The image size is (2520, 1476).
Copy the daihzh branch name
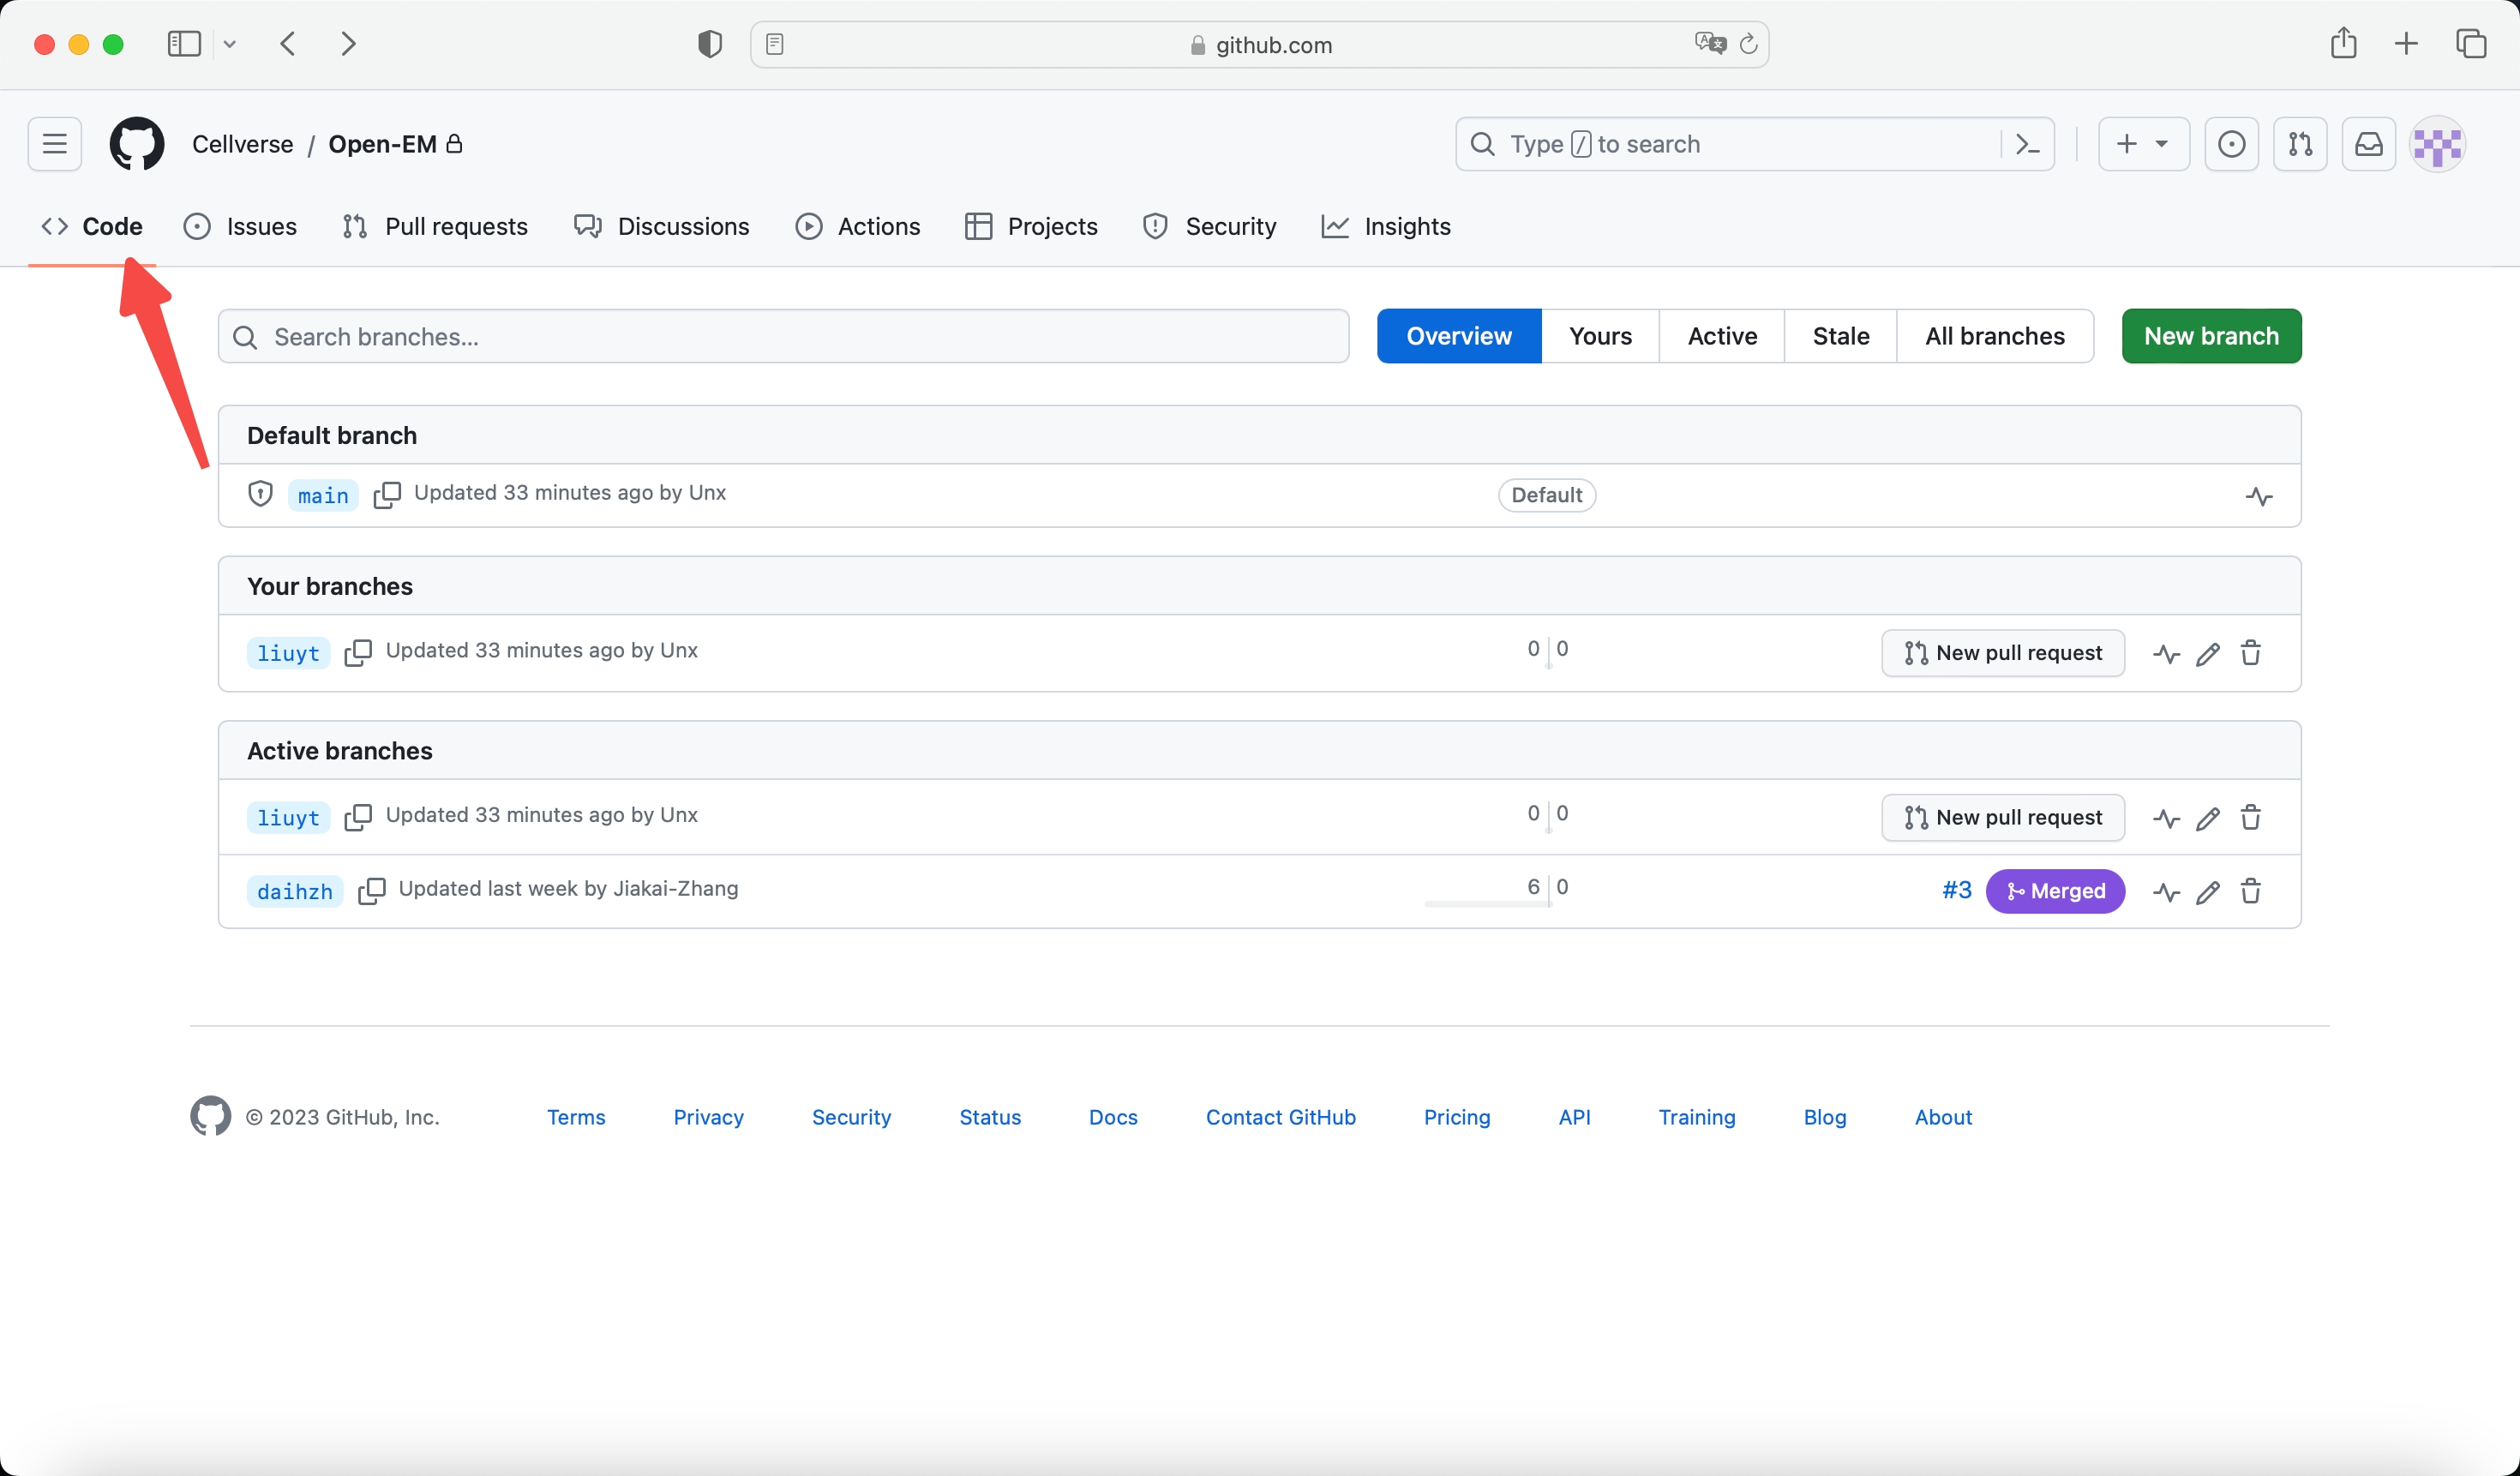coord(372,891)
